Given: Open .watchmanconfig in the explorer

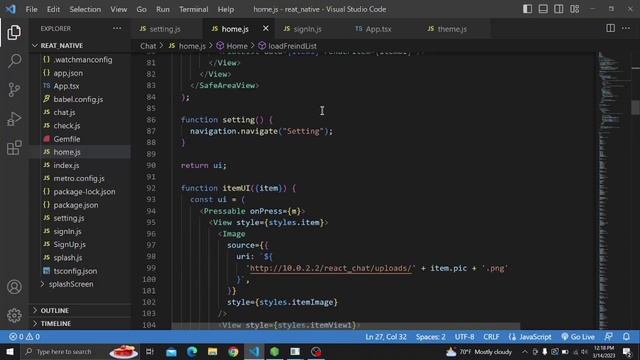Looking at the screenshot, I should (80, 60).
